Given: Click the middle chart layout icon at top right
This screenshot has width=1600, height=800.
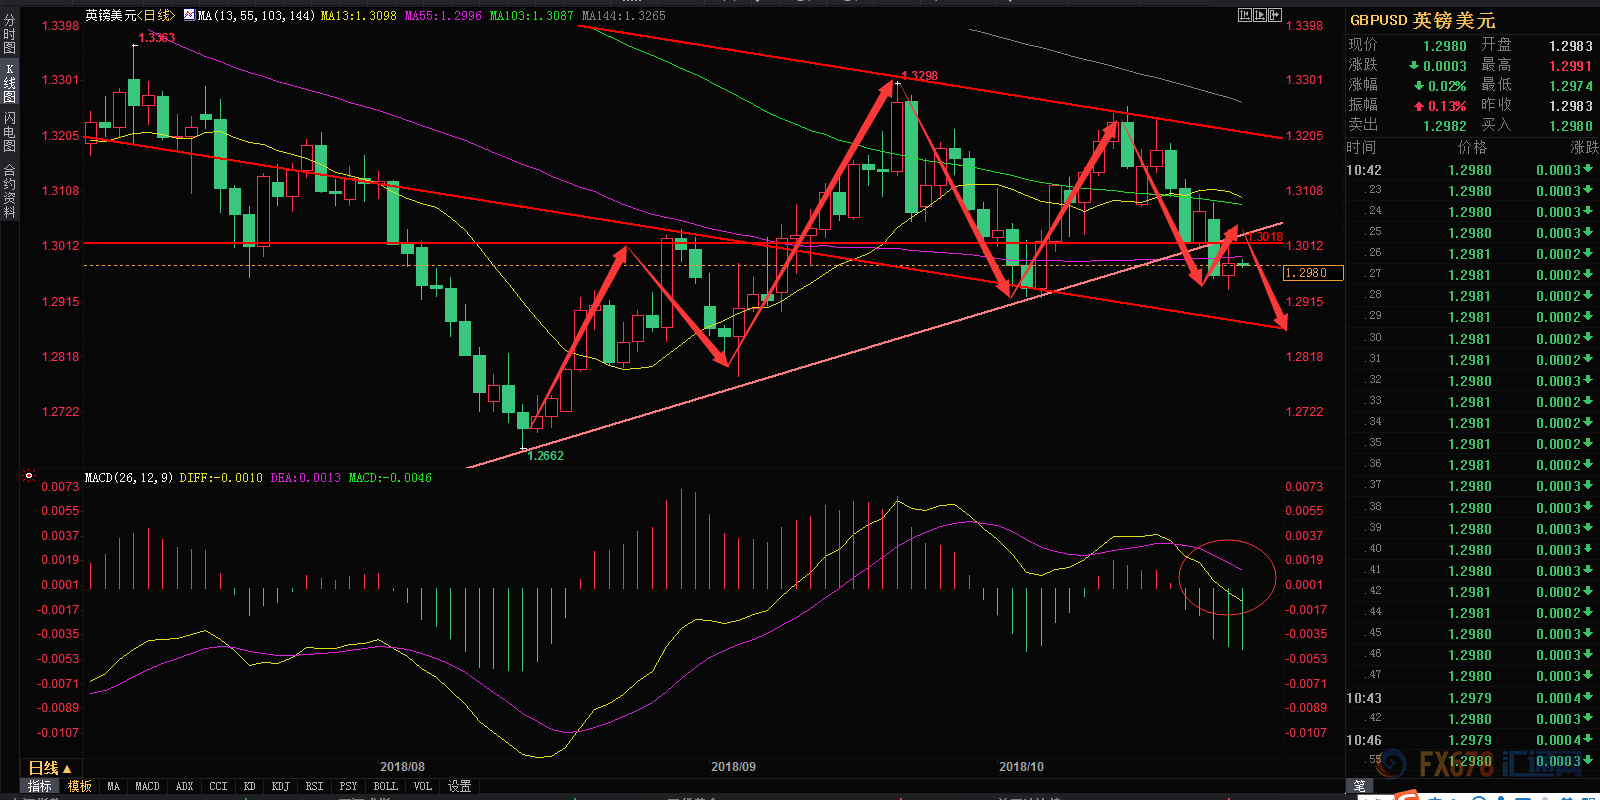Looking at the screenshot, I should click(x=1260, y=15).
